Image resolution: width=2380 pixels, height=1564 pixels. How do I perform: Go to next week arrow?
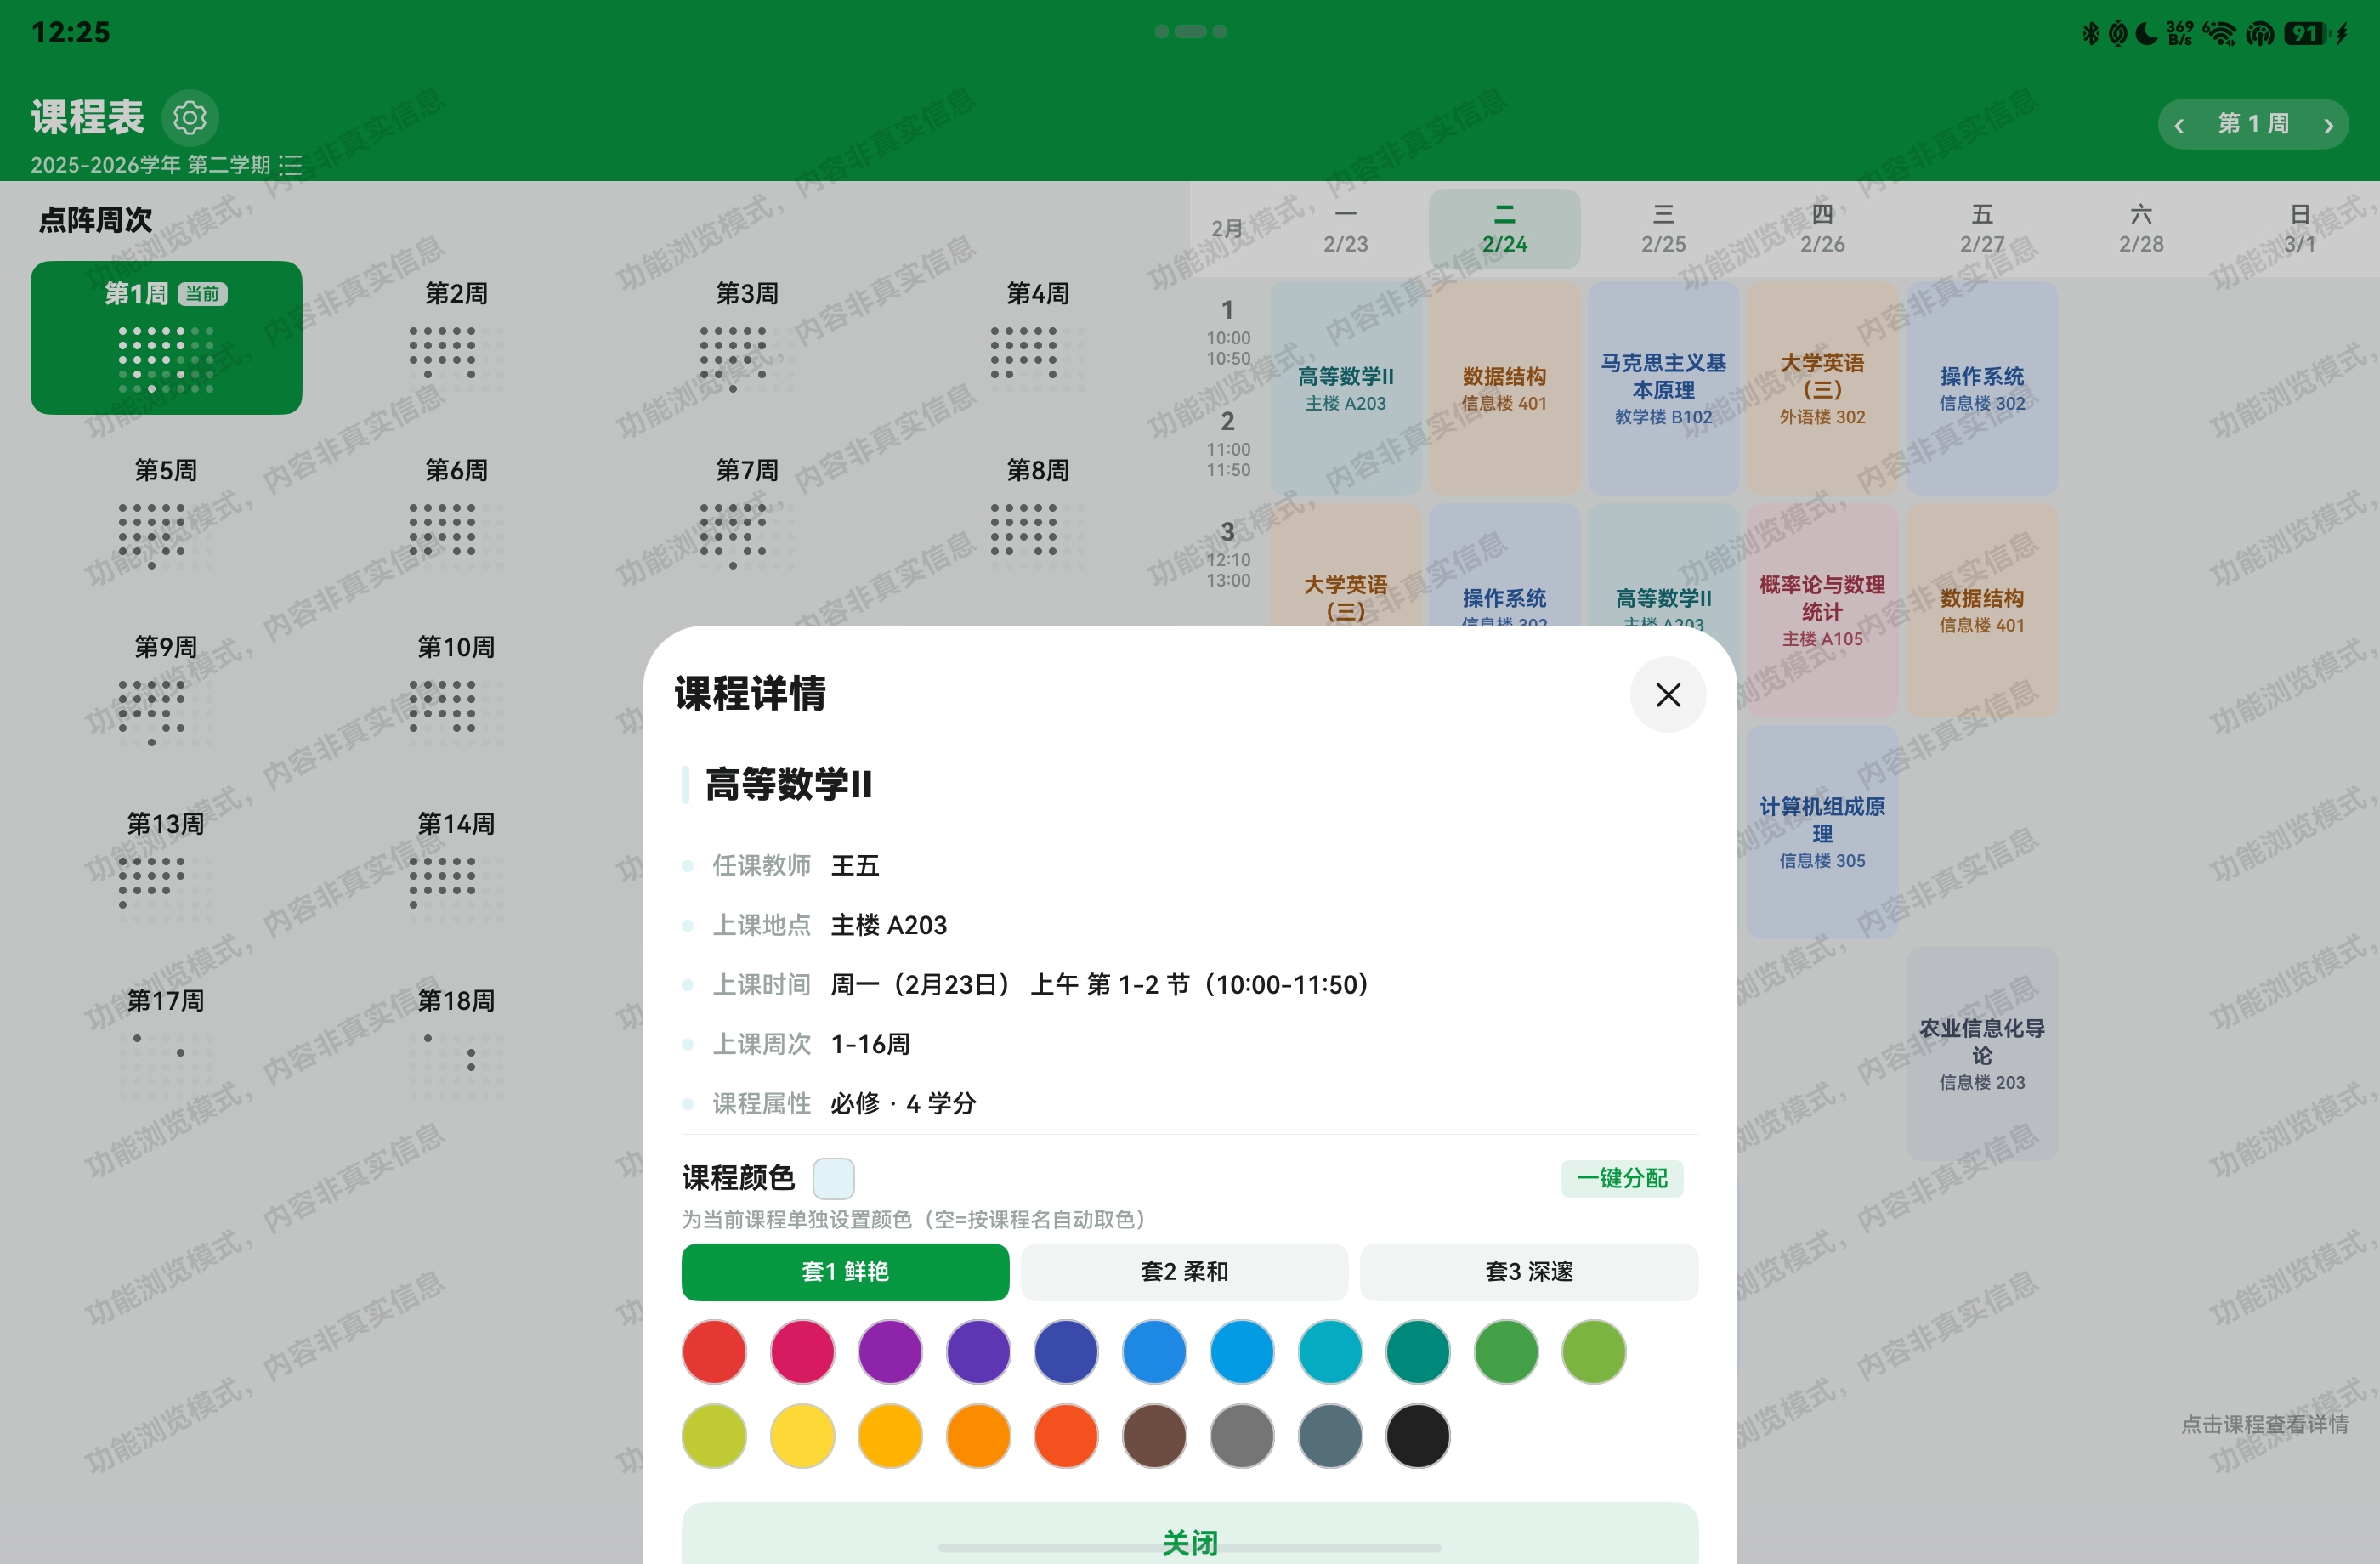pyautogui.click(x=2328, y=125)
